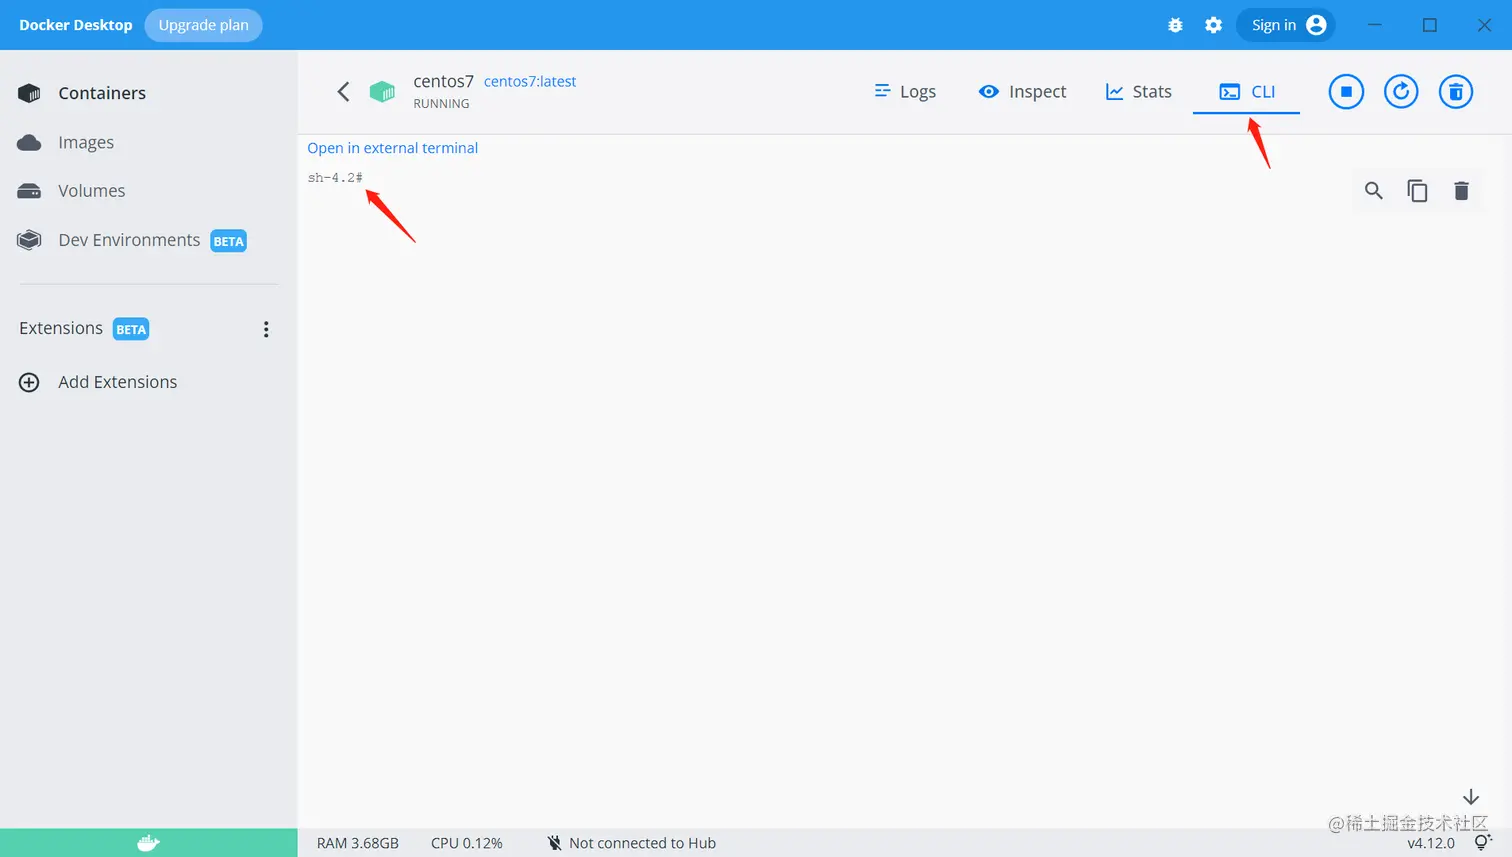Click Not connected to Hub status
1512x857 pixels.
[632, 843]
